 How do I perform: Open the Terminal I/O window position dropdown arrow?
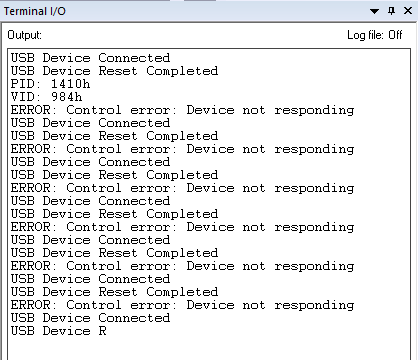pyautogui.click(x=374, y=11)
